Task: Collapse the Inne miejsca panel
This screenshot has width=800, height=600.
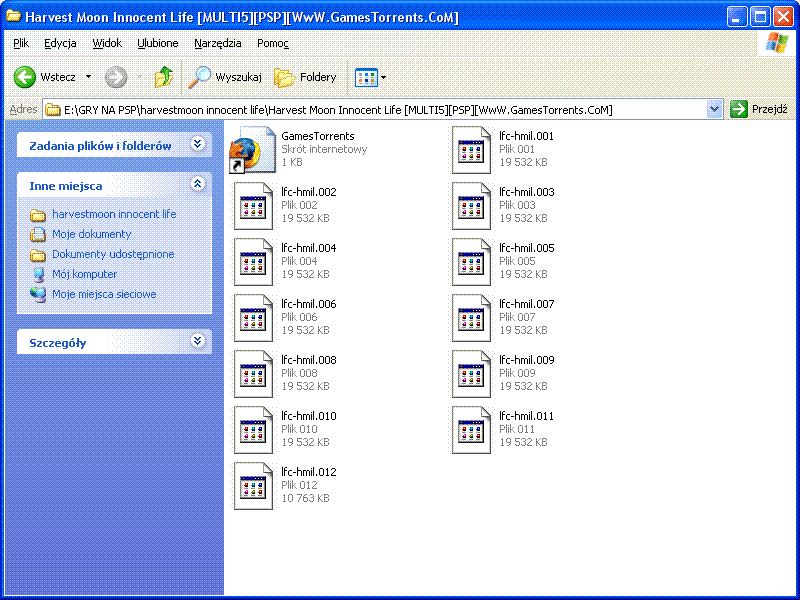Action: coord(197,184)
